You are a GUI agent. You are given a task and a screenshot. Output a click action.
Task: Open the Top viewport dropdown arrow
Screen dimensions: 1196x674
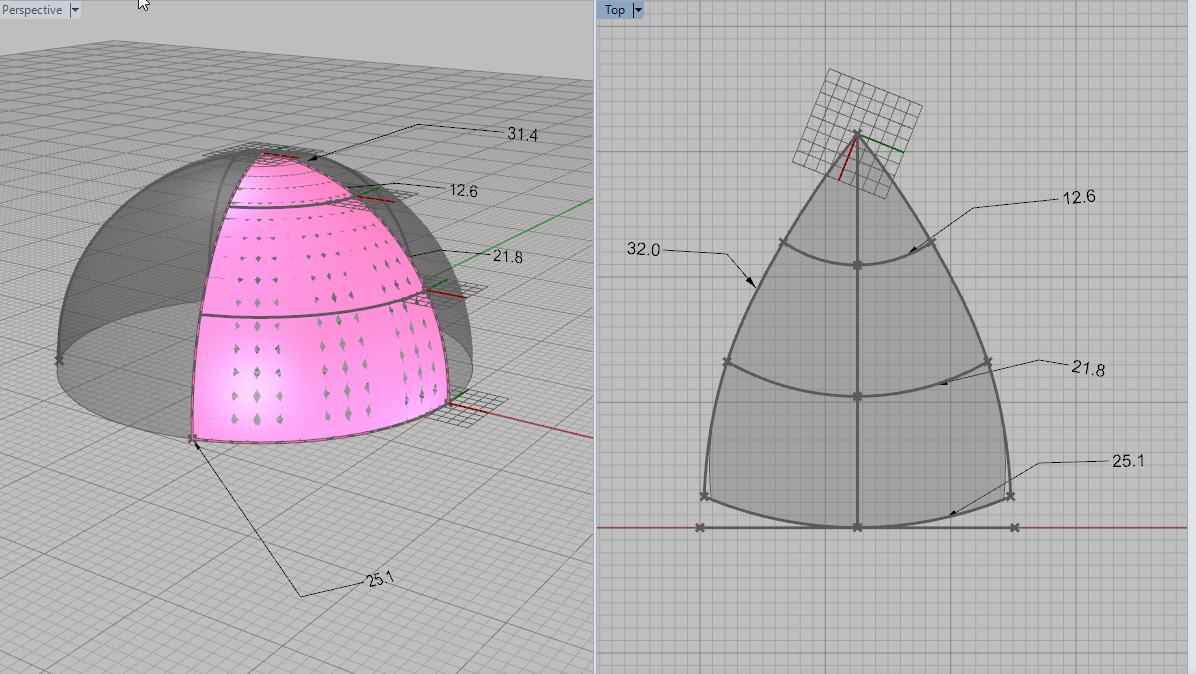pos(638,10)
